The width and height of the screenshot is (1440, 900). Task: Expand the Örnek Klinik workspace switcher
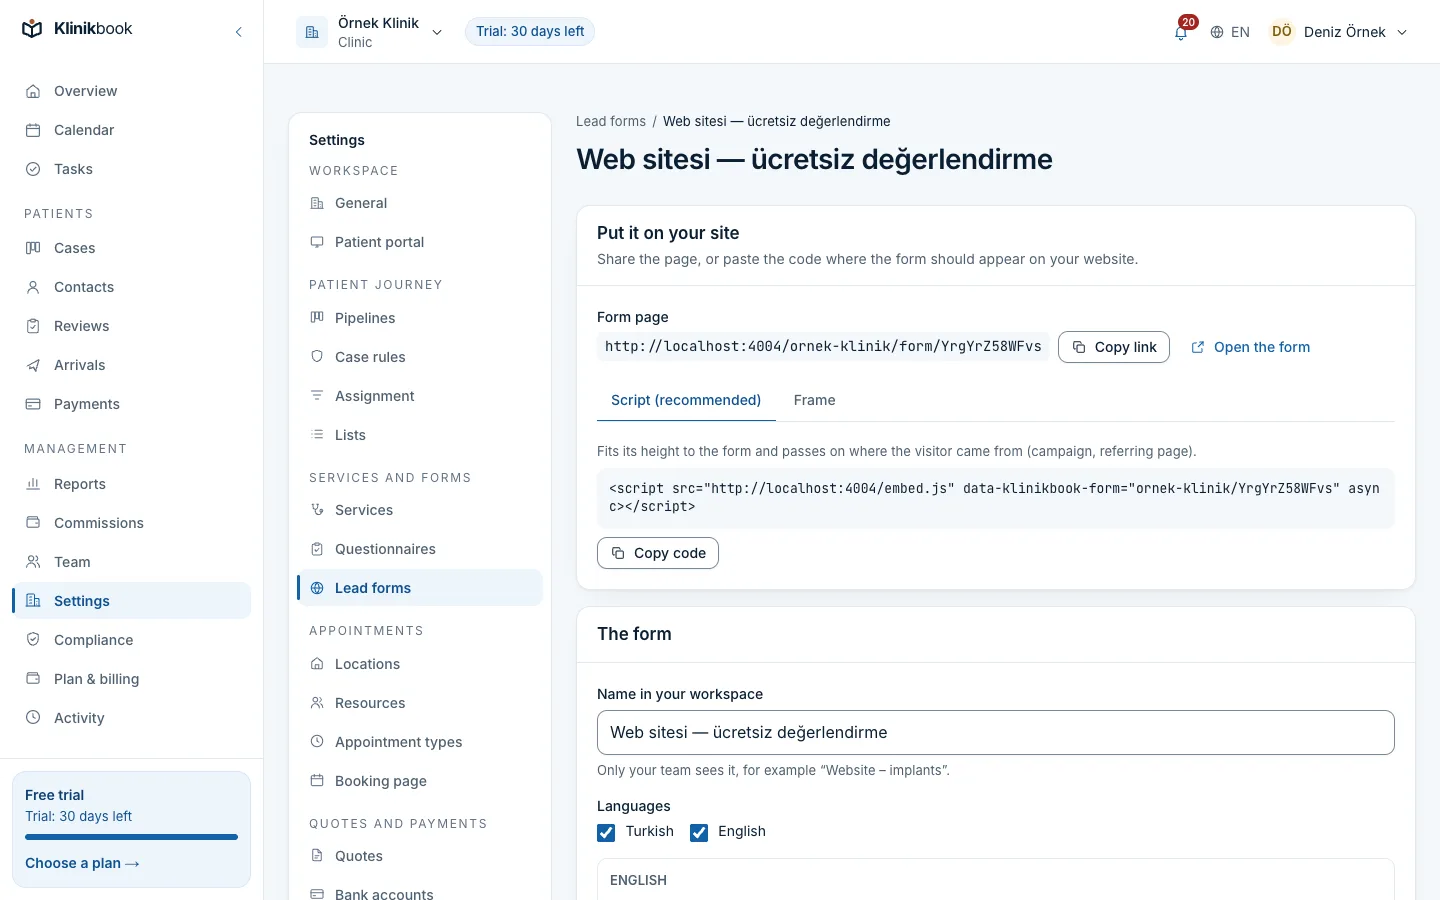pyautogui.click(x=370, y=32)
